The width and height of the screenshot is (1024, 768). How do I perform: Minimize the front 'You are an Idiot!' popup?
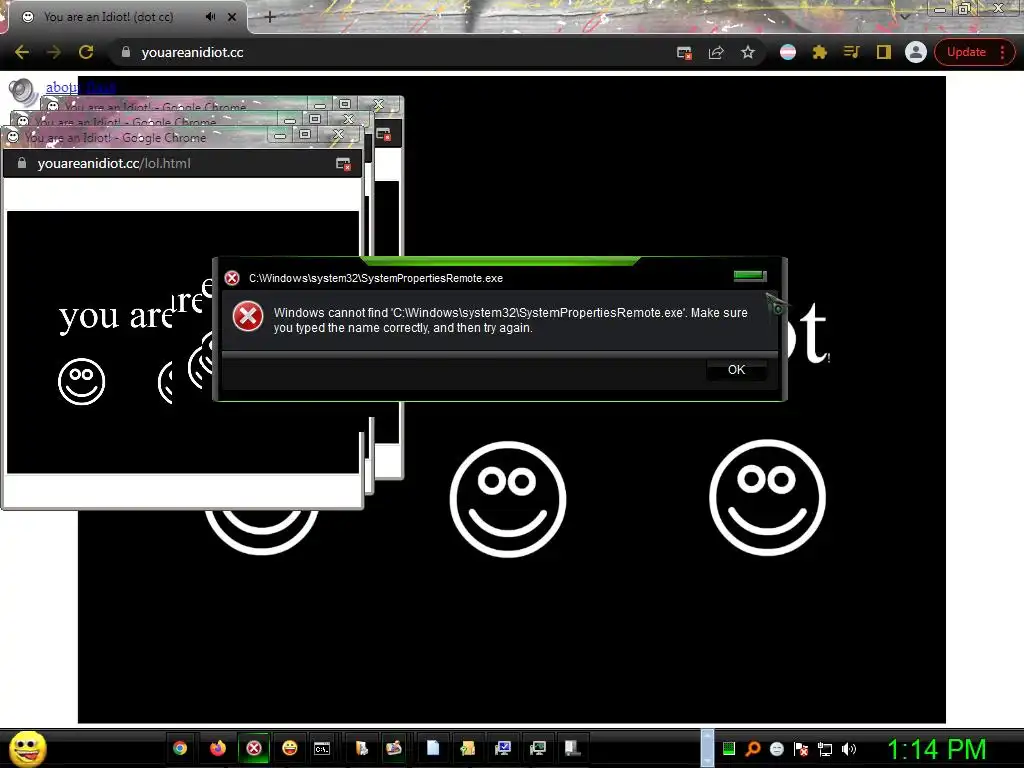280,135
